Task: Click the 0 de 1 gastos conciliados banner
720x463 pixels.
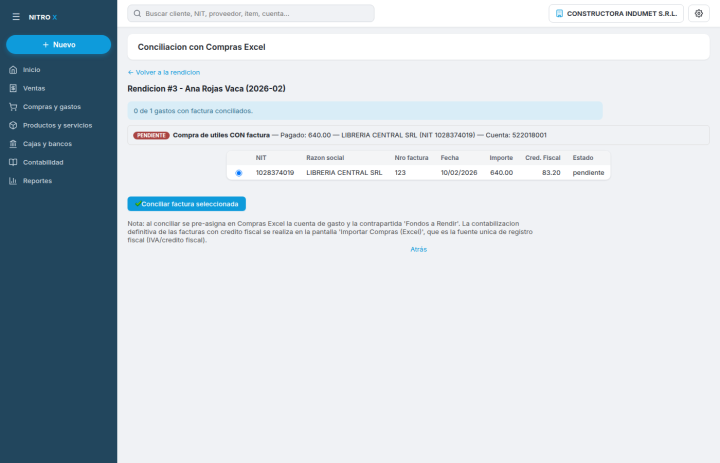Action: (x=365, y=111)
